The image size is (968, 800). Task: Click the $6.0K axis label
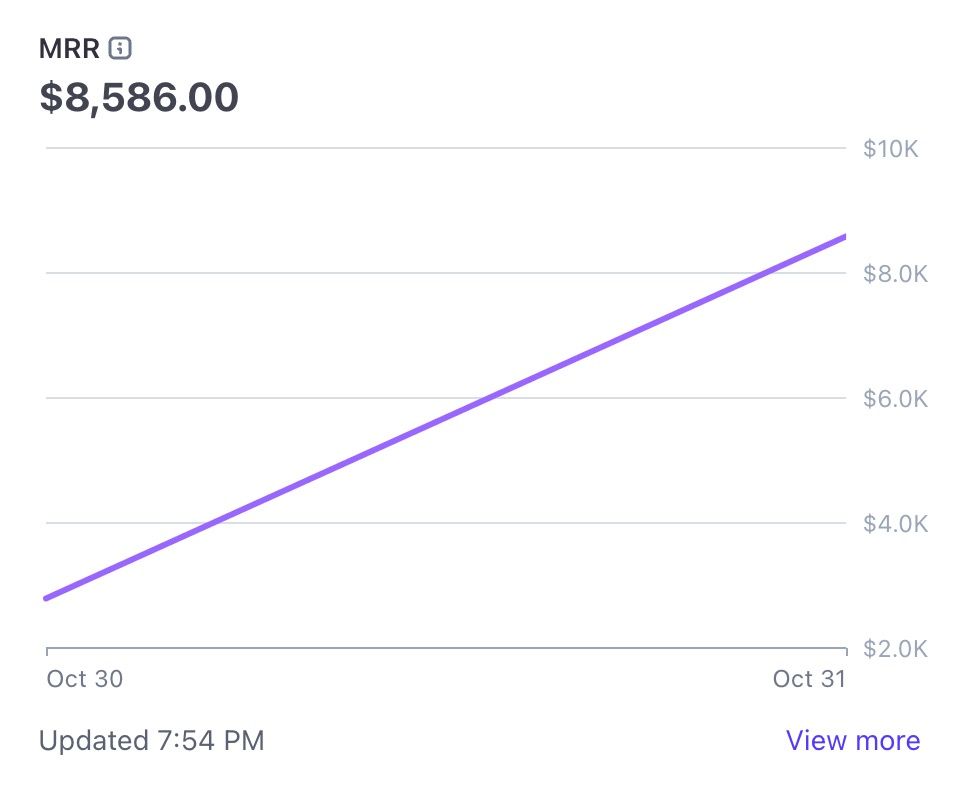tap(895, 399)
